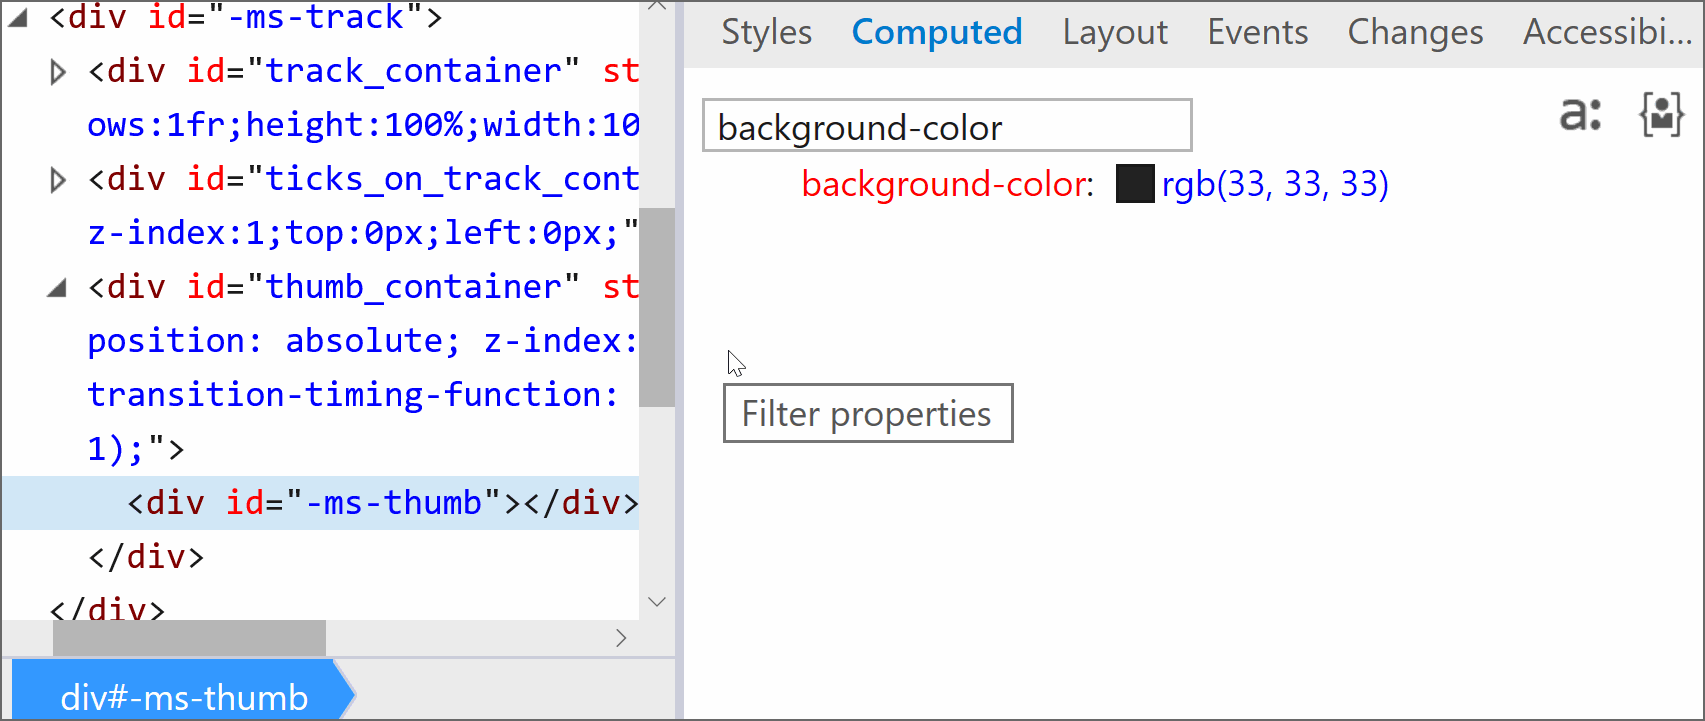Expand the ticks_on_track_container div node
Image resolution: width=1705 pixels, height=721 pixels.
click(x=58, y=180)
